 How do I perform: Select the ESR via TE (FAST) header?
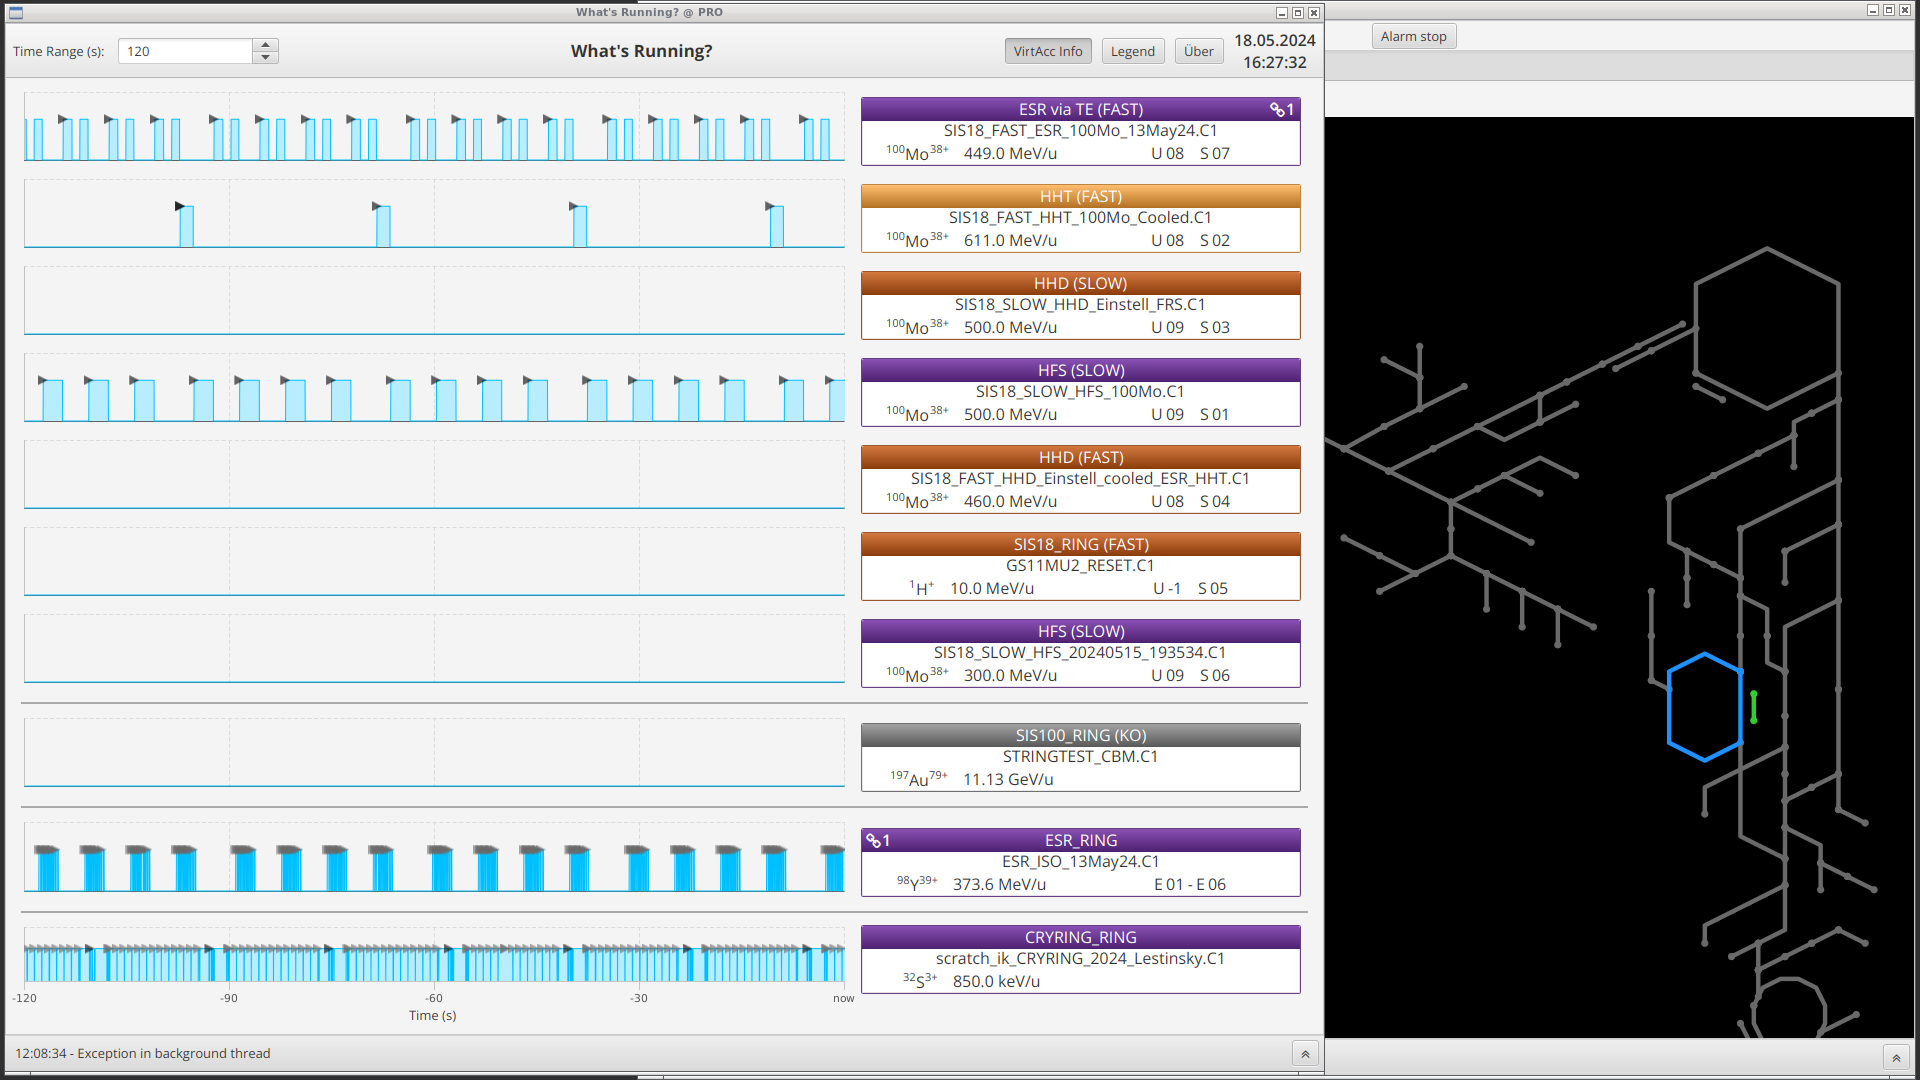tap(1080, 109)
